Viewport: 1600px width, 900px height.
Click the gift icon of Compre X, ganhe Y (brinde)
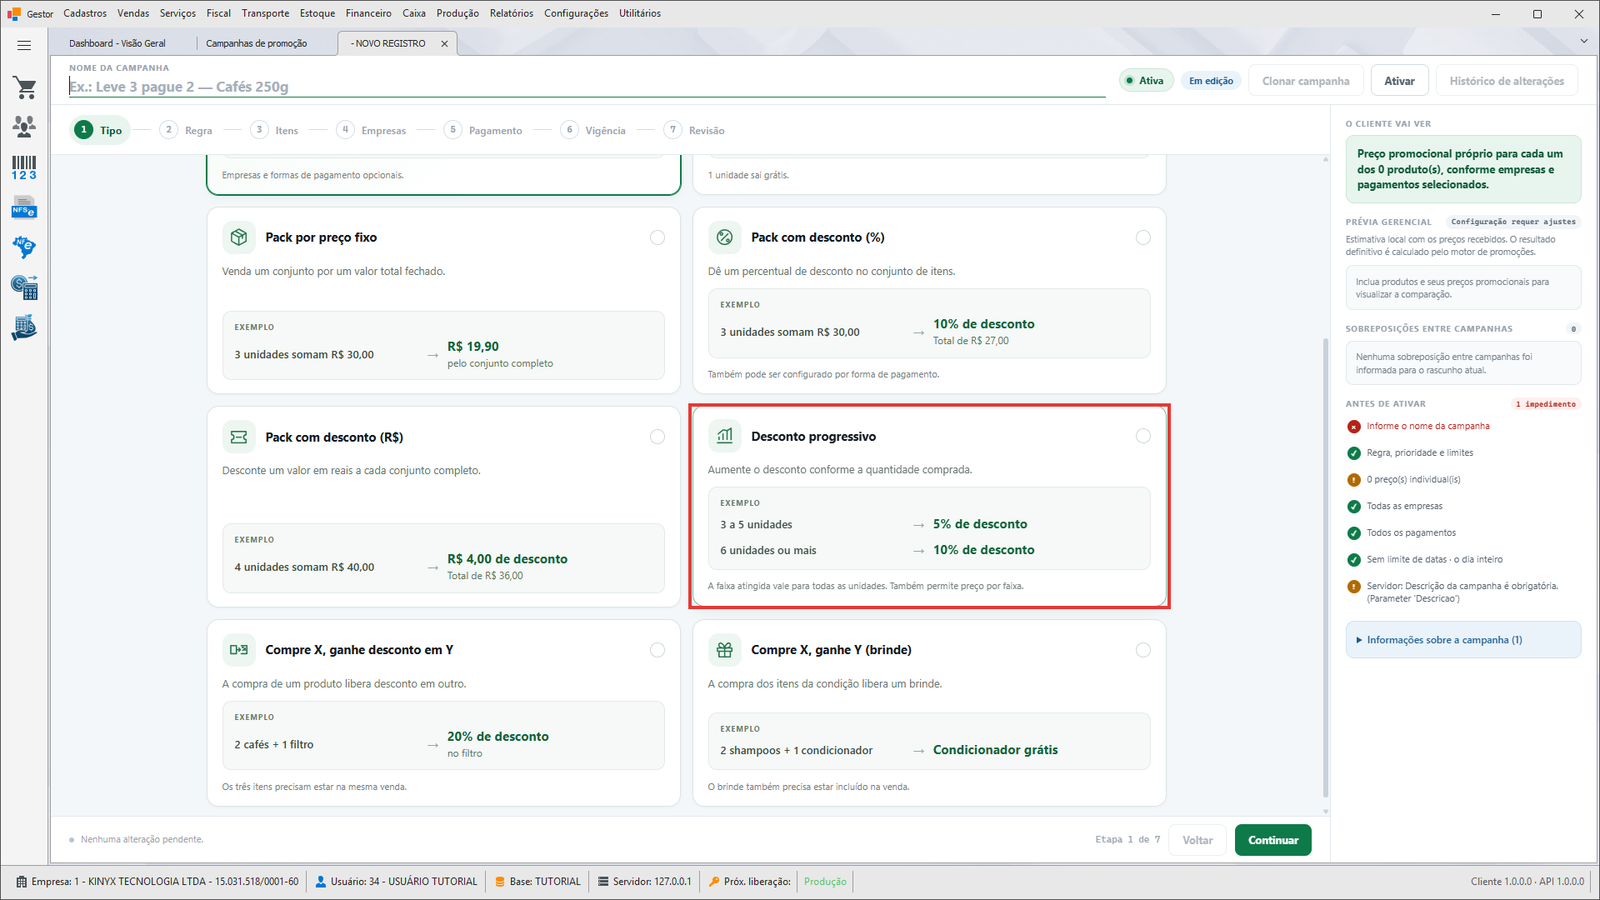(x=725, y=650)
